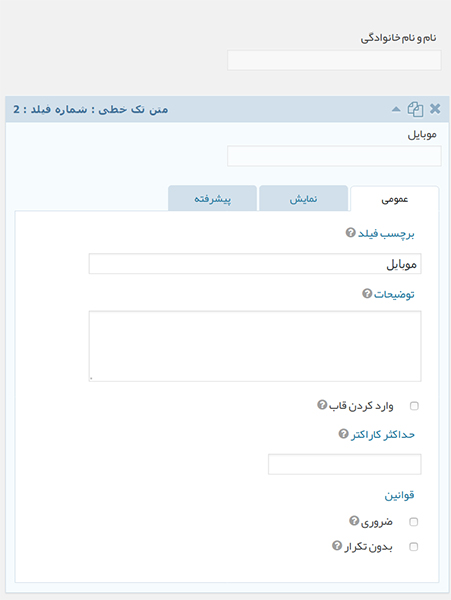The image size is (451, 600).
Task: Collapse field 2 panel with the up arrow
Action: coord(396,110)
